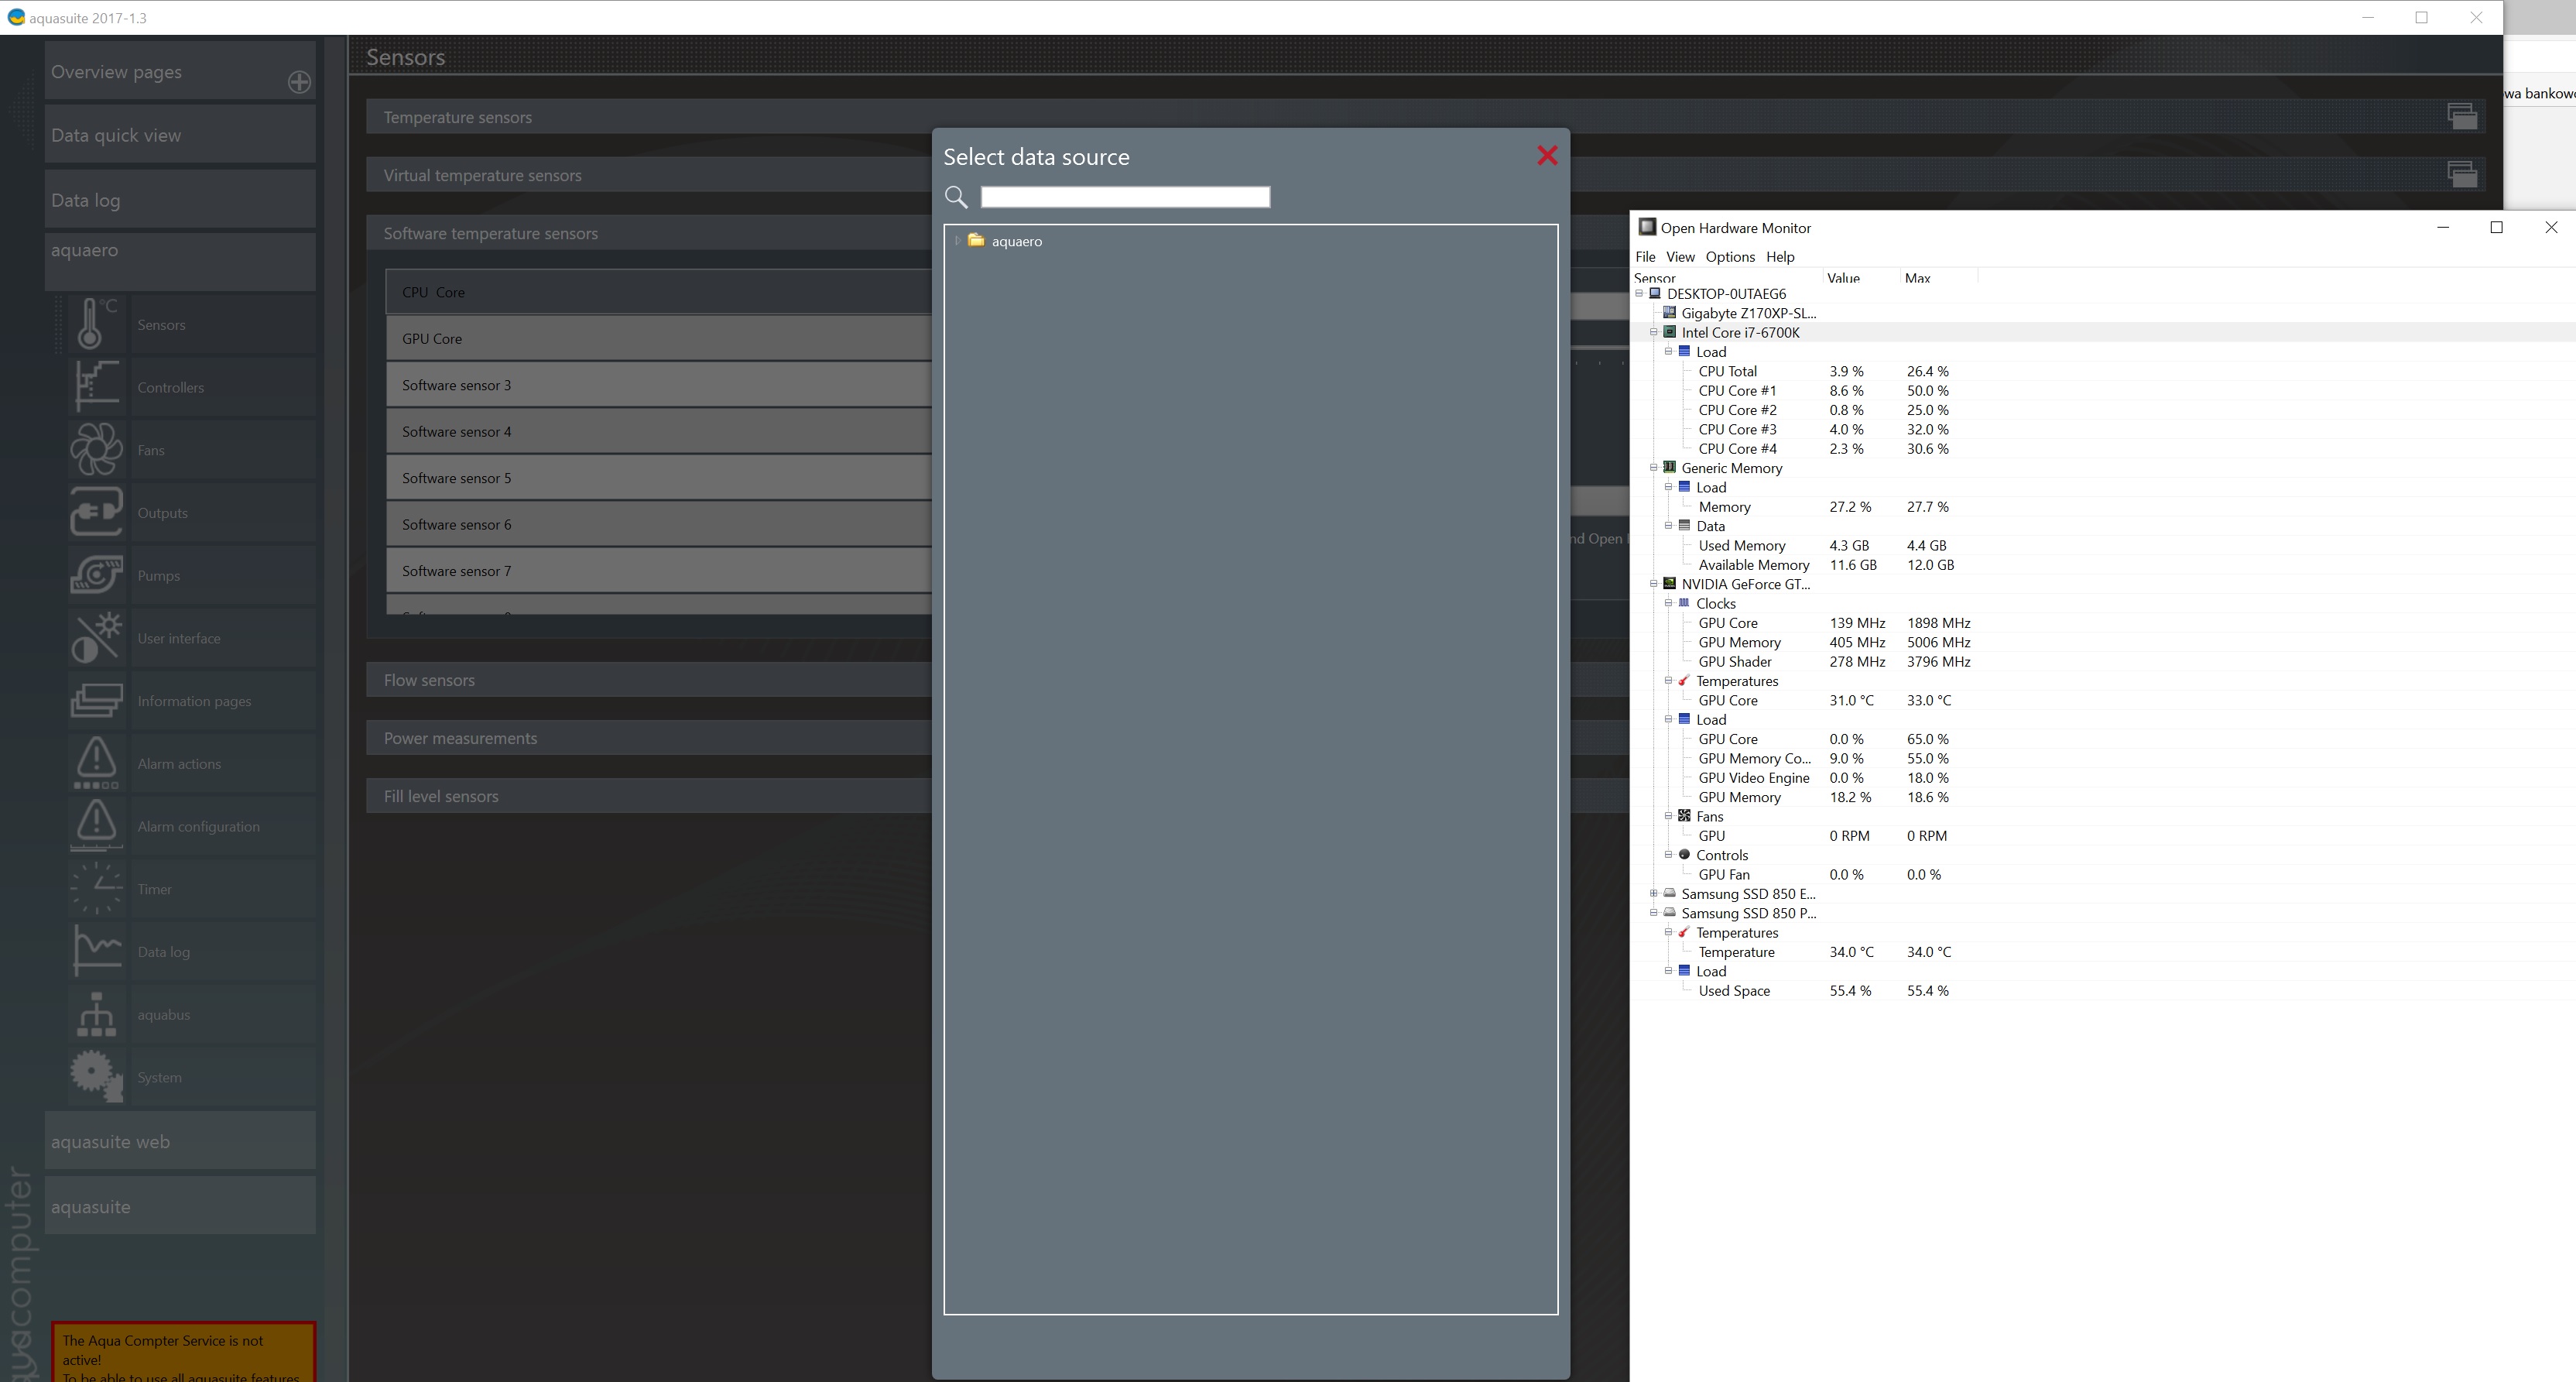Open the aquasuite web section
Viewport: 2576px width, 1382px height.
click(x=180, y=1142)
